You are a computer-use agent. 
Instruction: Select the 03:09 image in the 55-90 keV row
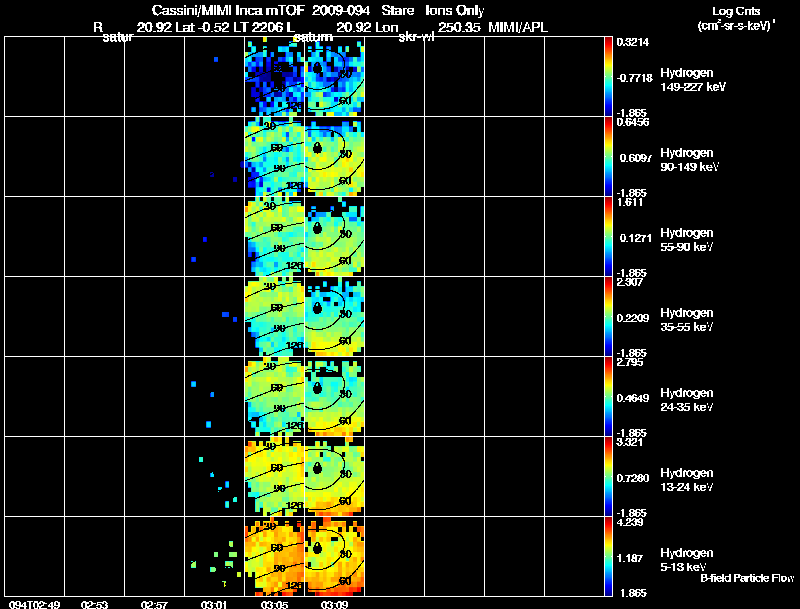pyautogui.click(x=335, y=237)
